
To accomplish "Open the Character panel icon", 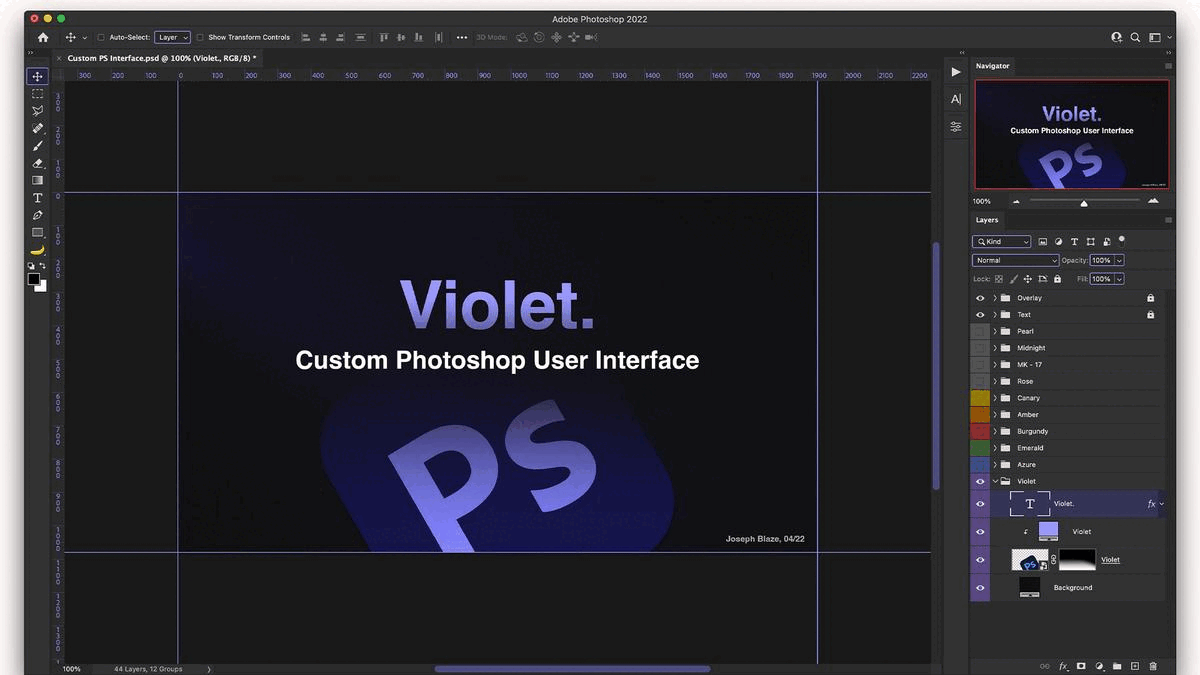I will 955,99.
